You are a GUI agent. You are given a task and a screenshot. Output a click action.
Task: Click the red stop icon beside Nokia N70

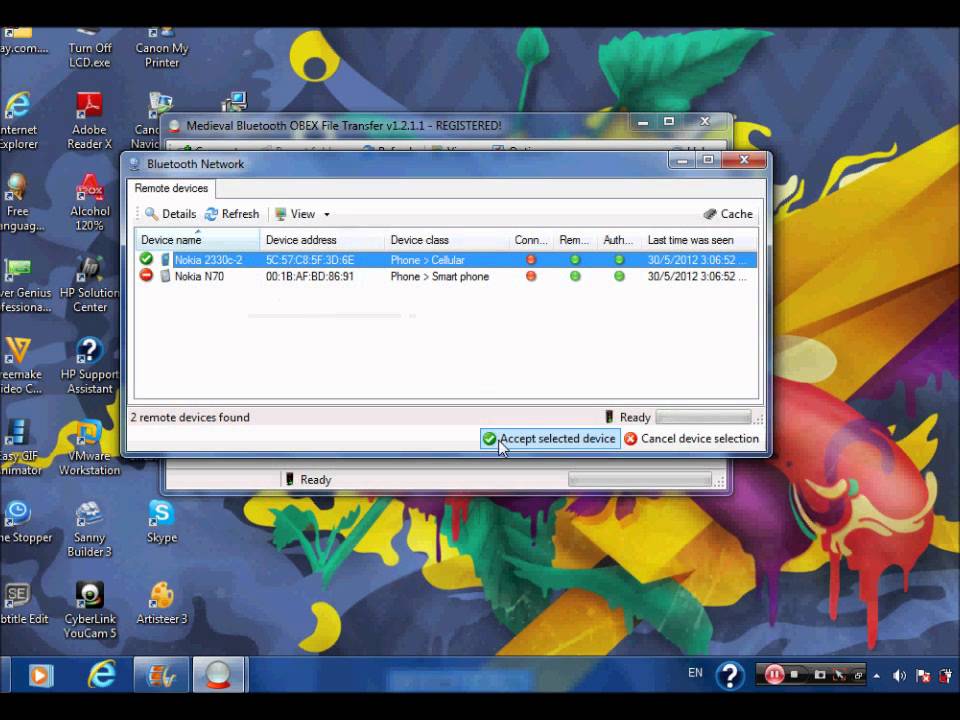pyautogui.click(x=146, y=276)
